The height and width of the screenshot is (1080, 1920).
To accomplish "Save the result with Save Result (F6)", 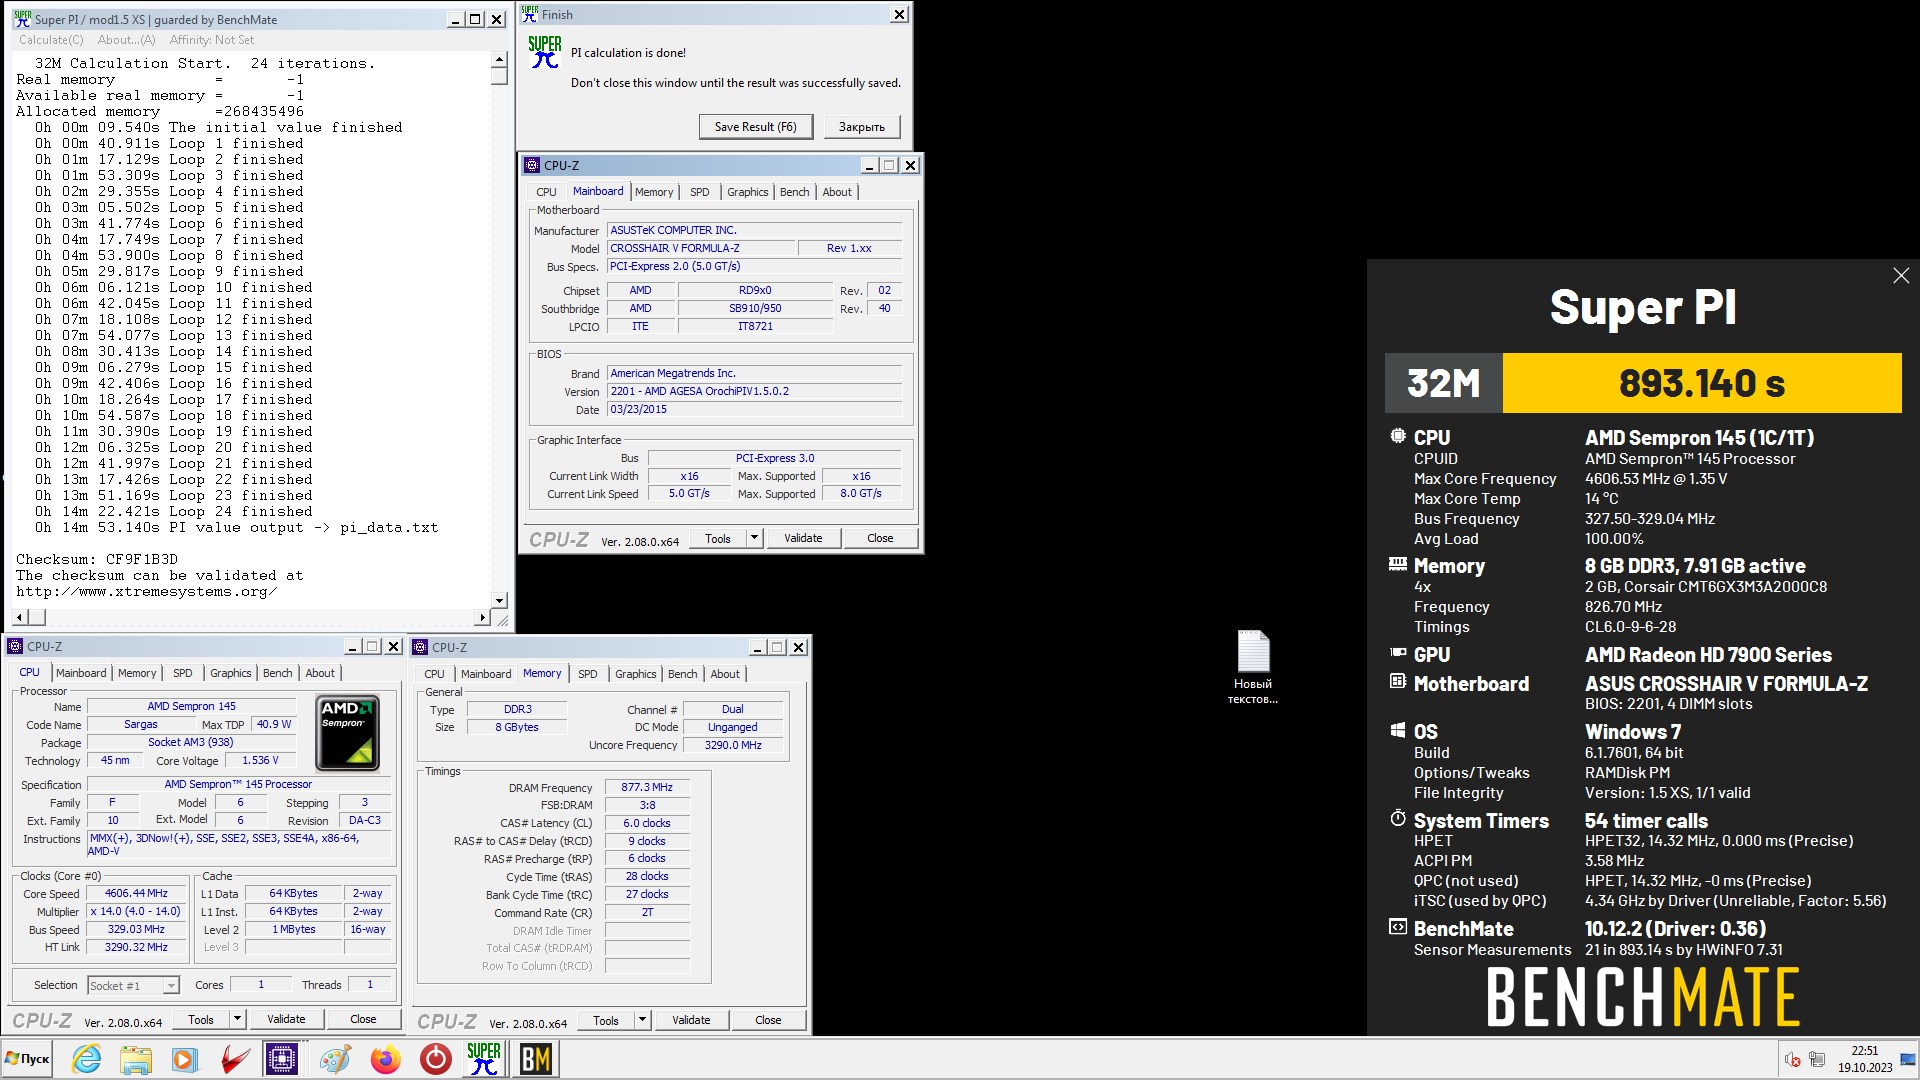I will (755, 127).
